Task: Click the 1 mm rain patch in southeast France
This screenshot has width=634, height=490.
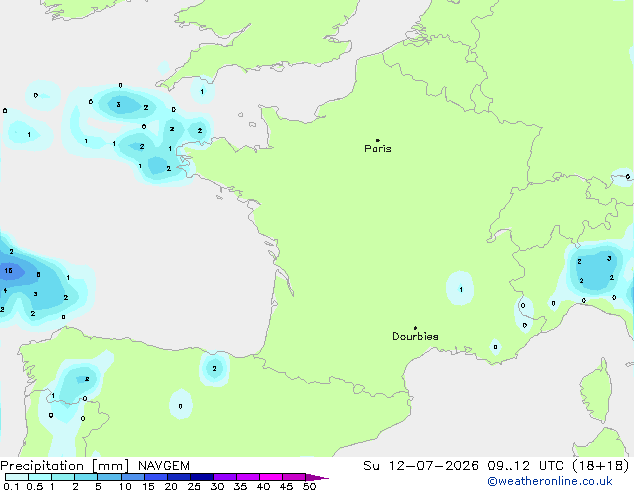Action: [461, 289]
